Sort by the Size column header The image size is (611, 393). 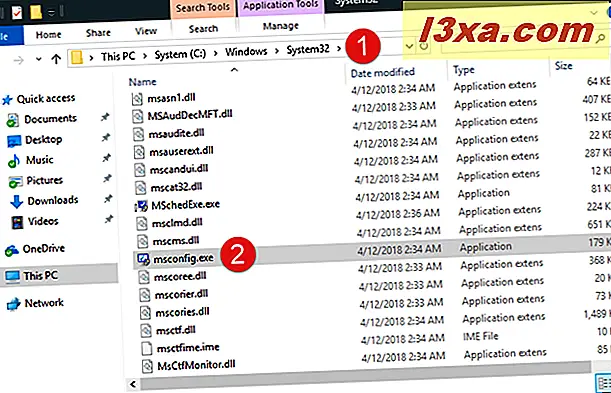coord(563,65)
